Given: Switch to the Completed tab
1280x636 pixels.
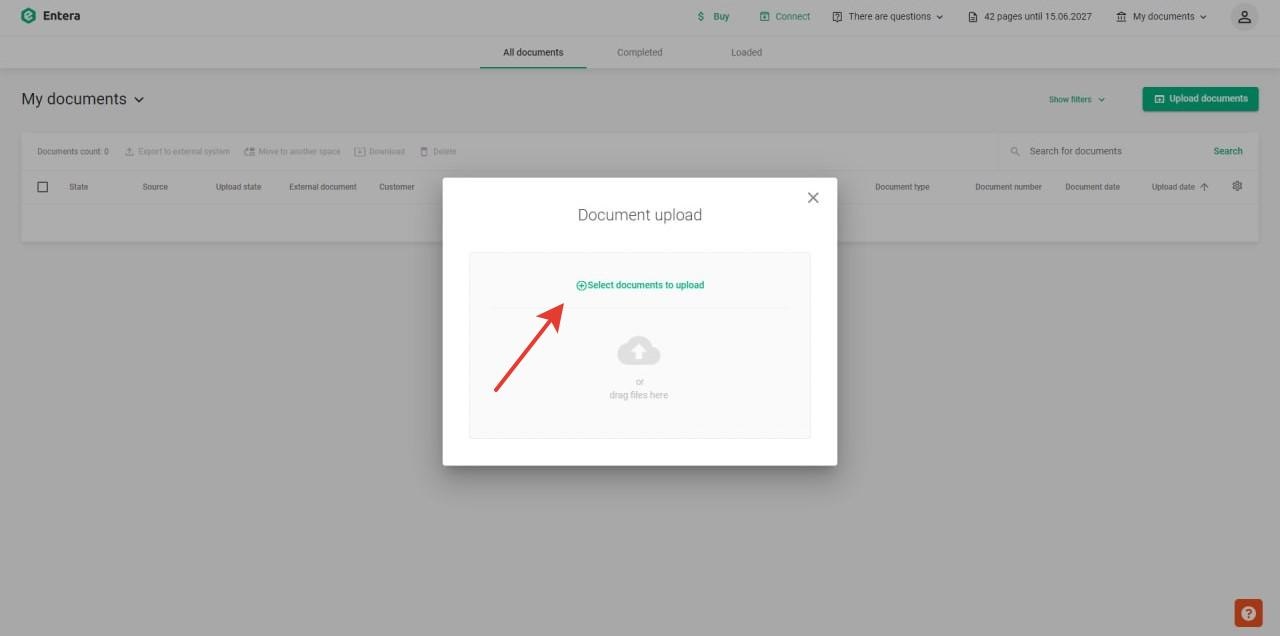Looking at the screenshot, I should click(x=639, y=53).
